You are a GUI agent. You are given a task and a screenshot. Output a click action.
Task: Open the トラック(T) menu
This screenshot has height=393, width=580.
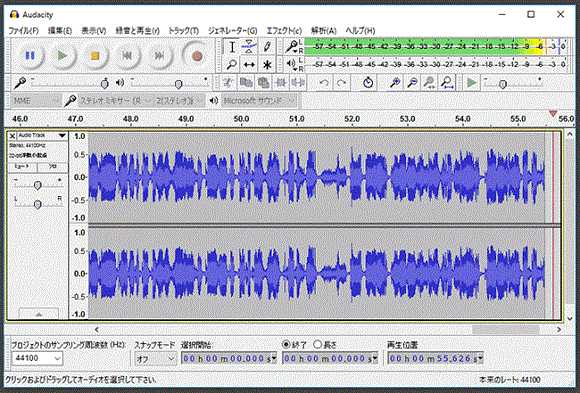(x=183, y=31)
